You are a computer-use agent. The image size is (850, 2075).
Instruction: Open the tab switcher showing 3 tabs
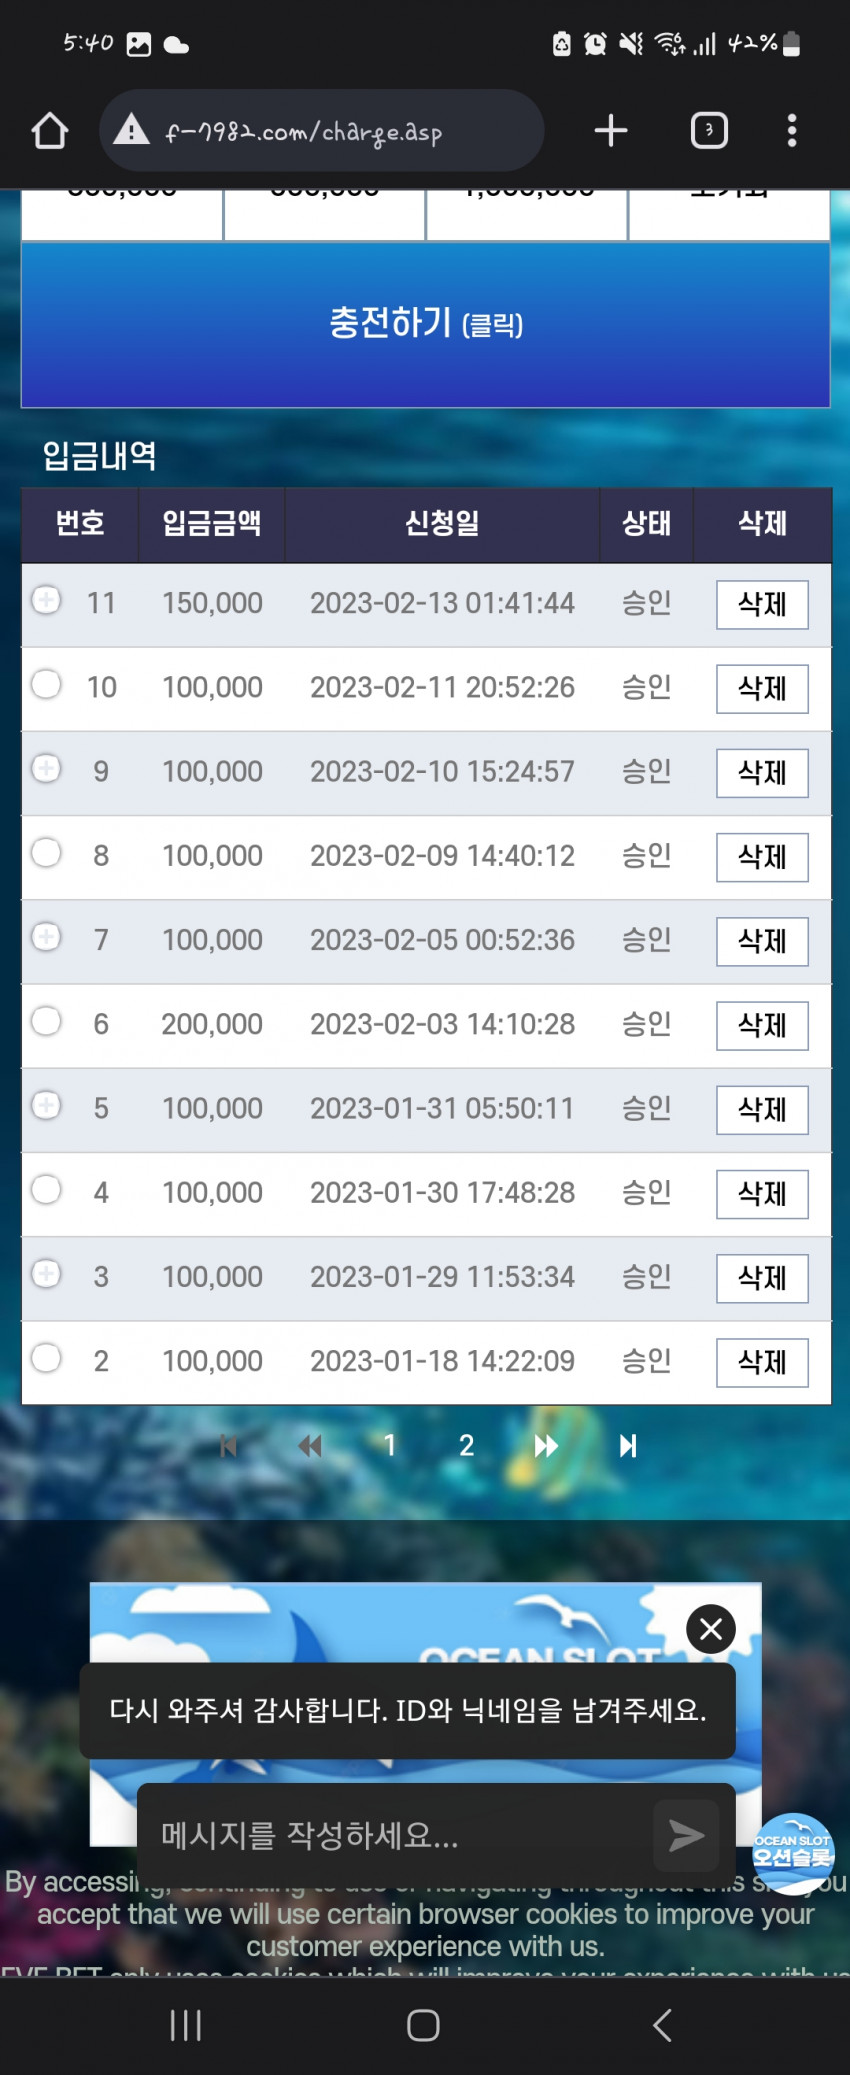tap(709, 131)
